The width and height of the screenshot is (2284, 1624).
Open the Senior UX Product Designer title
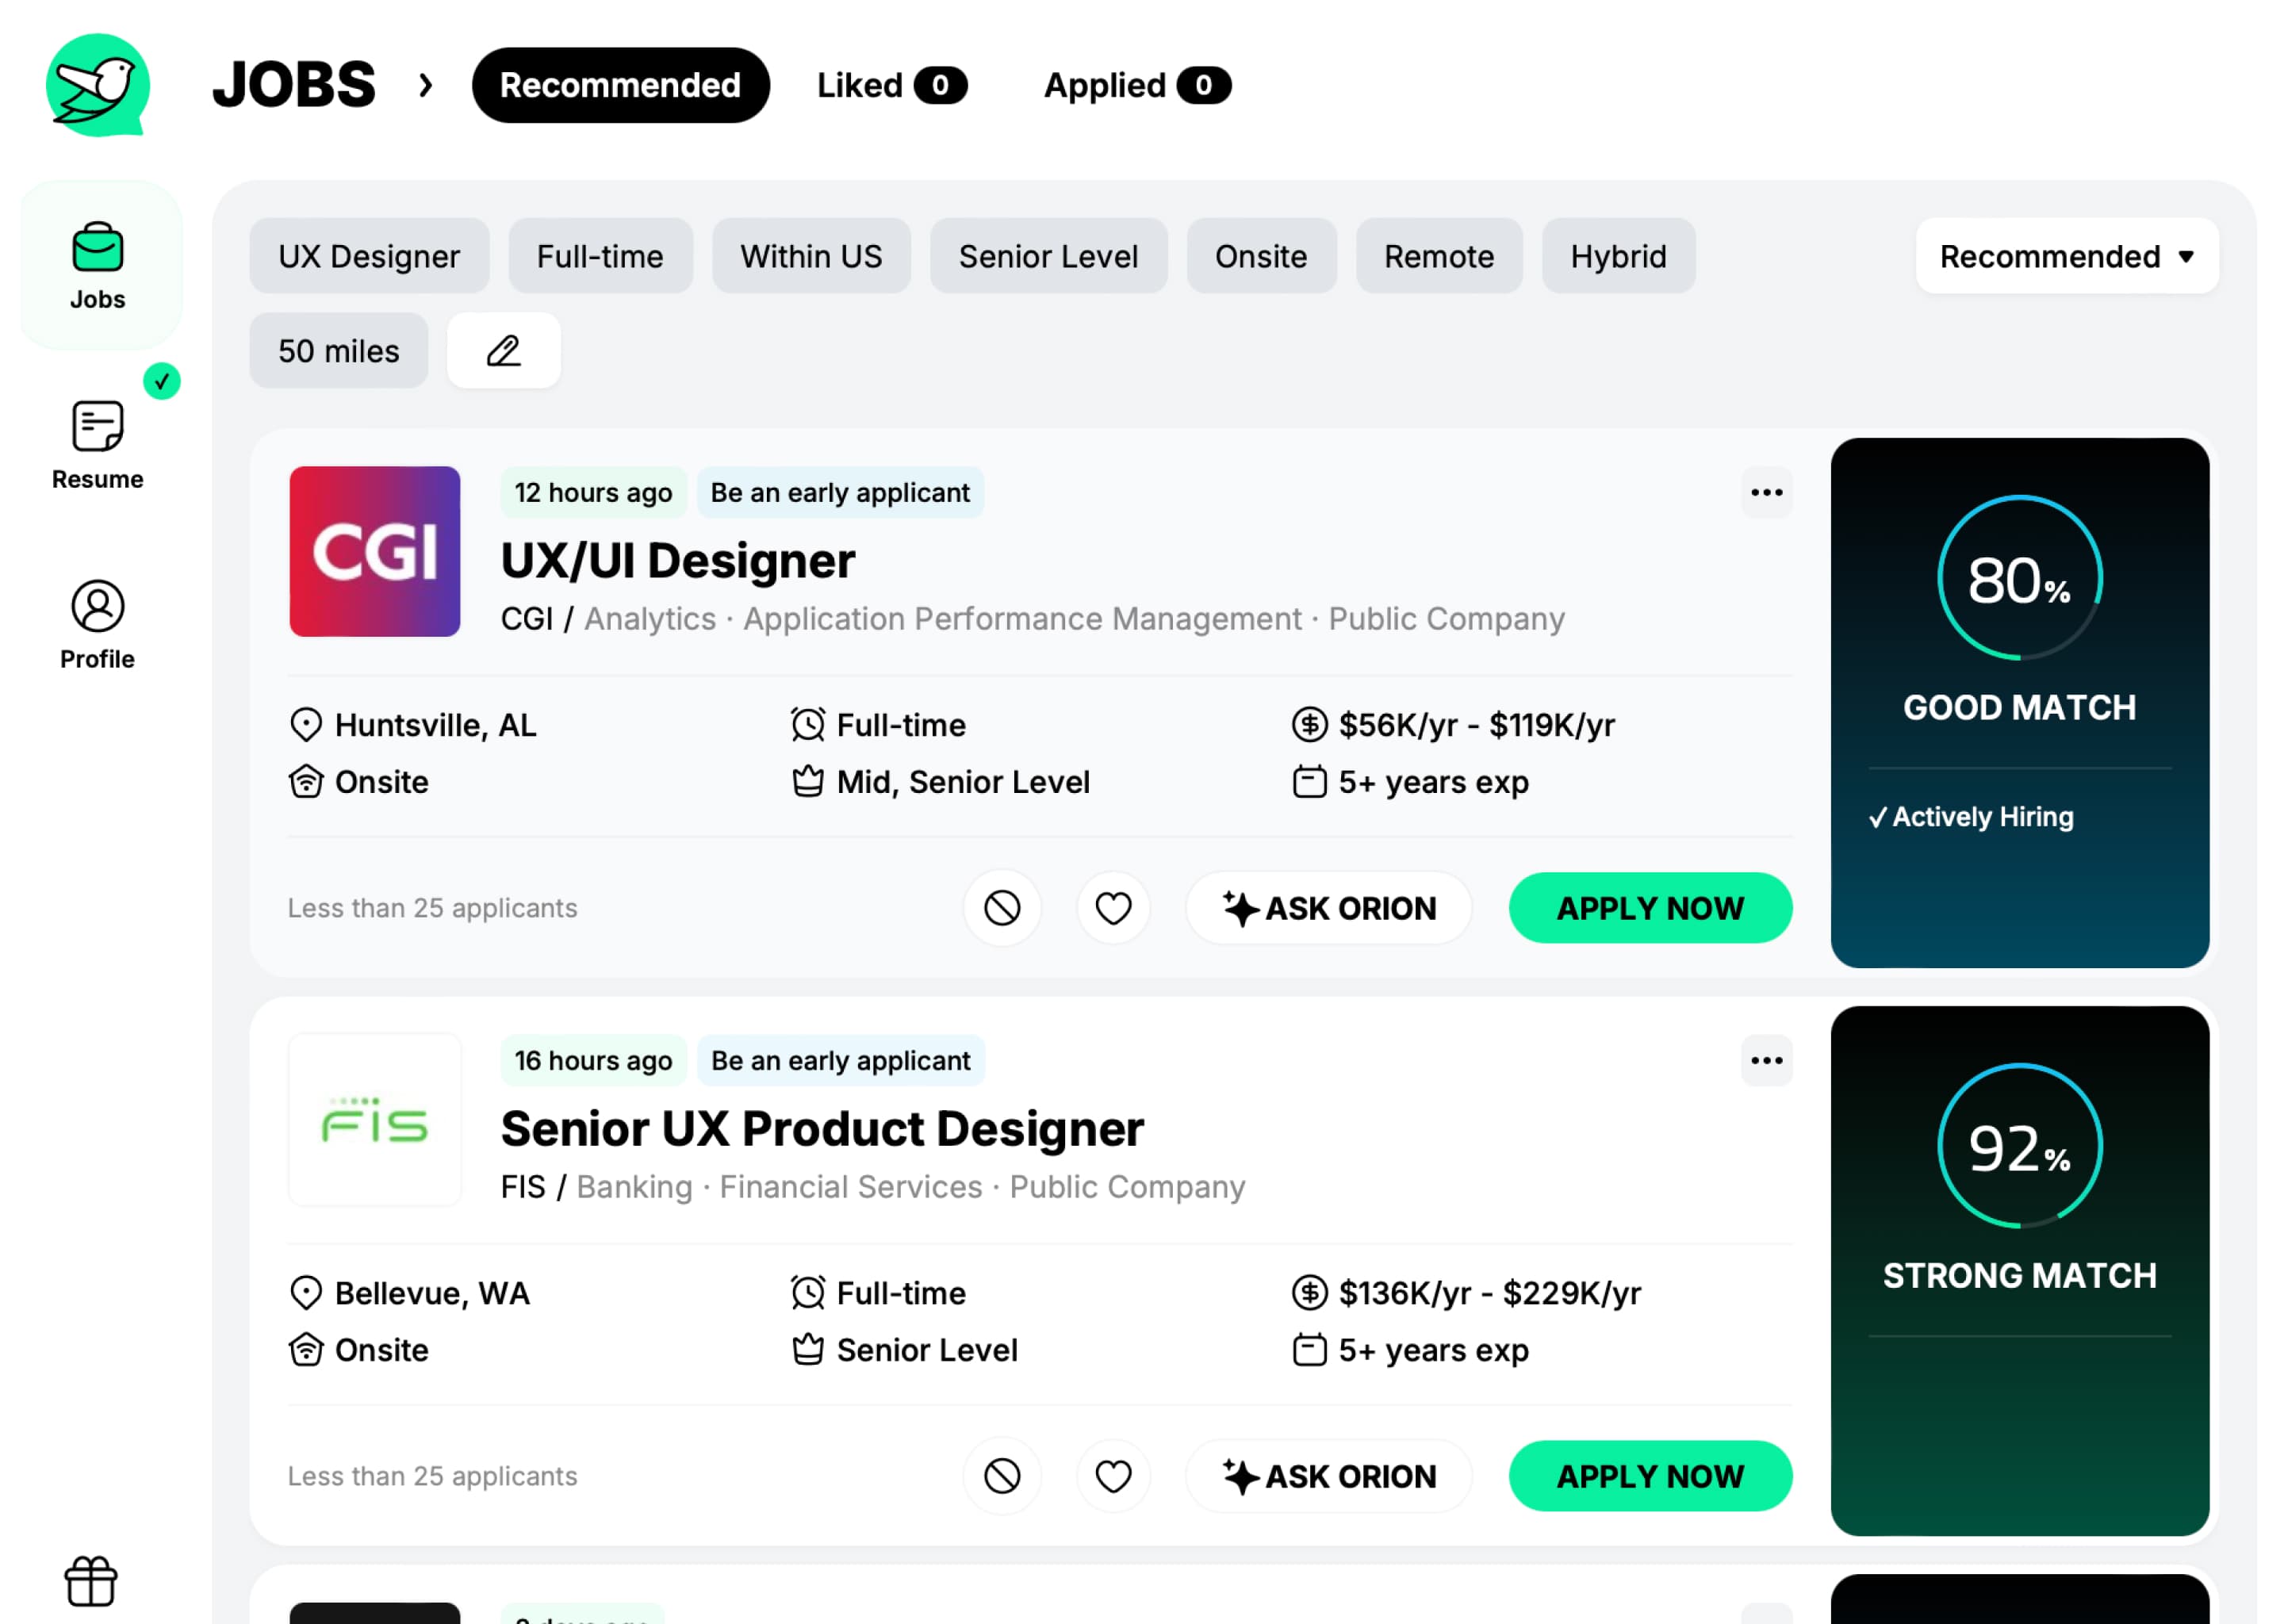click(822, 1128)
